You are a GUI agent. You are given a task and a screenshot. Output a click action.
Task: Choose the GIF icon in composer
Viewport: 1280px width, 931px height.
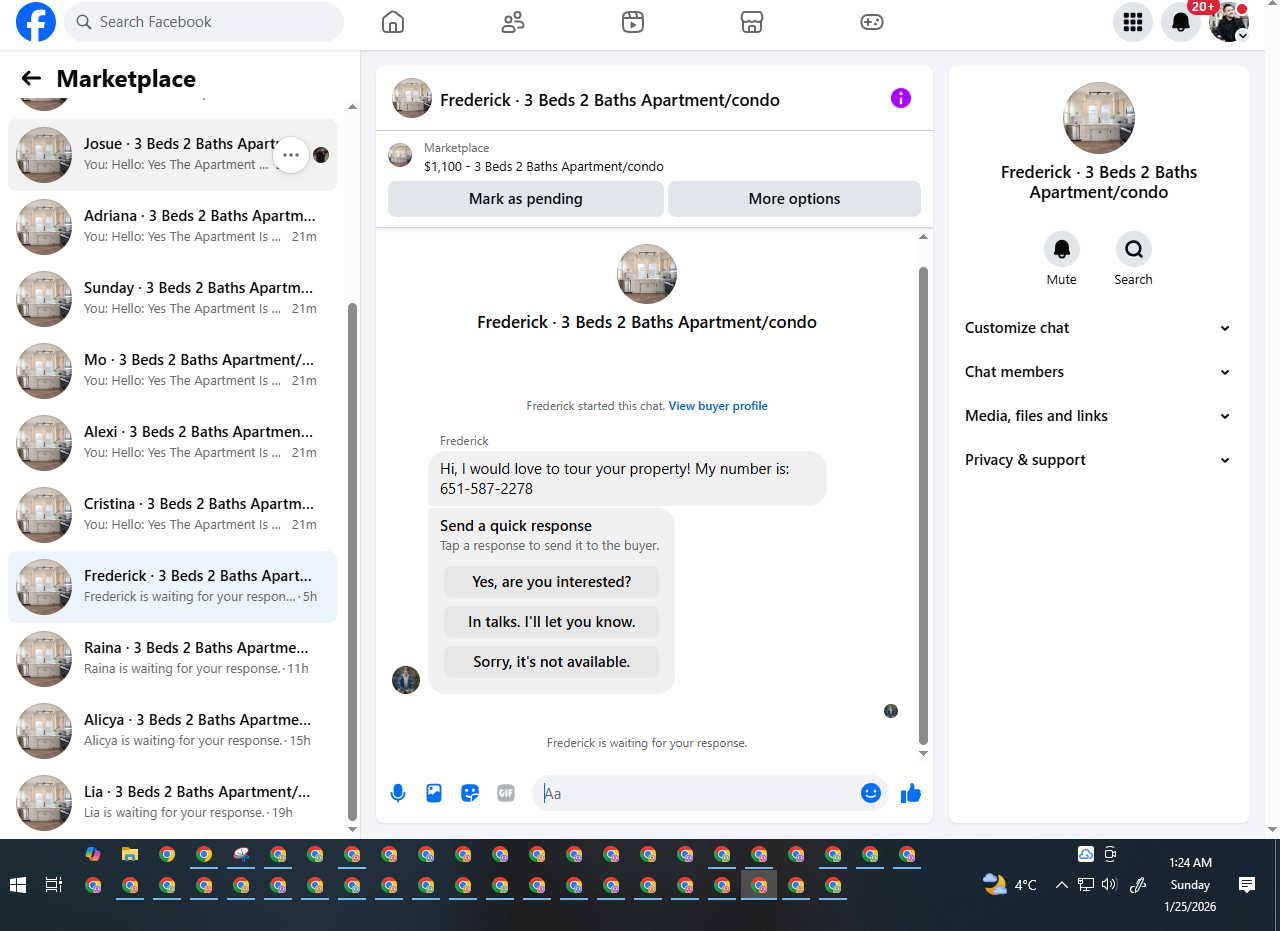pos(506,793)
